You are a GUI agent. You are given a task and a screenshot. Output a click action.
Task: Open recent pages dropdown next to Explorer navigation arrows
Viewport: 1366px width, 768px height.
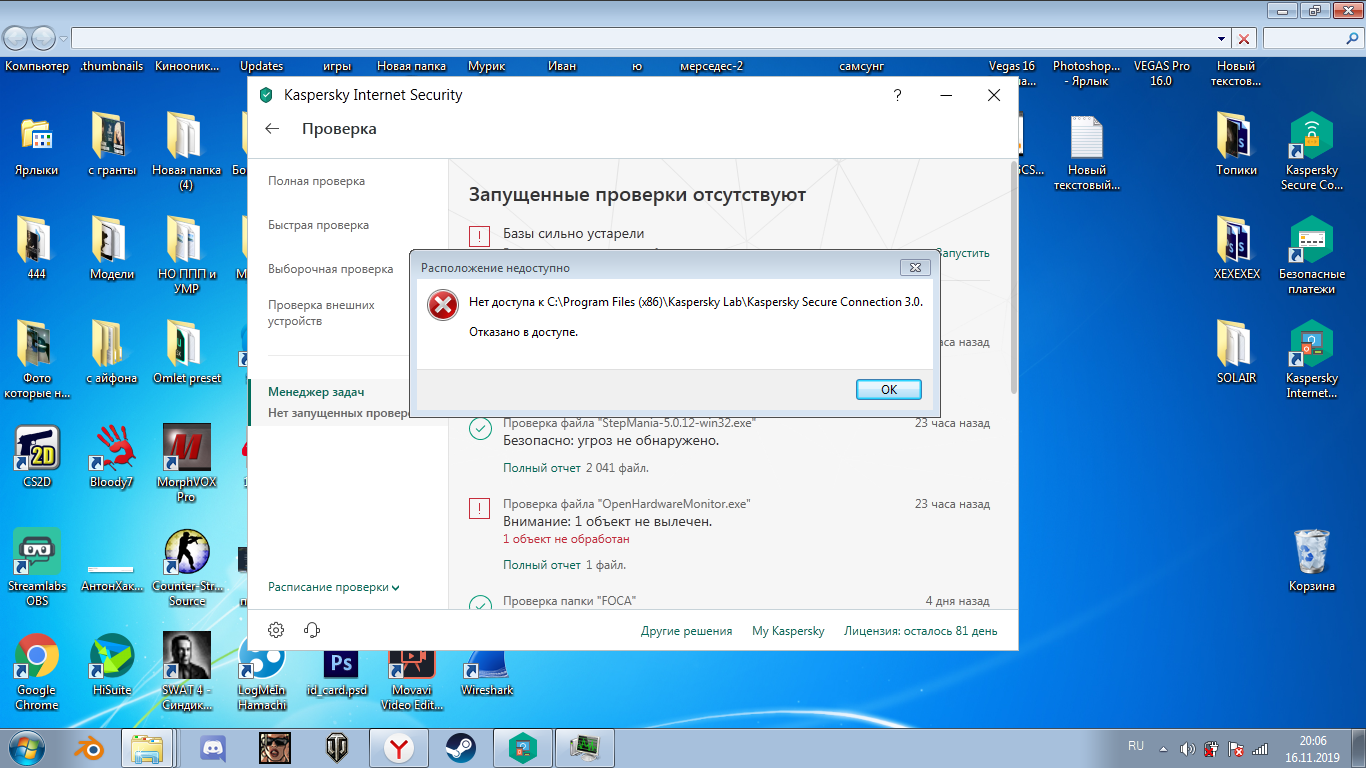coord(64,39)
